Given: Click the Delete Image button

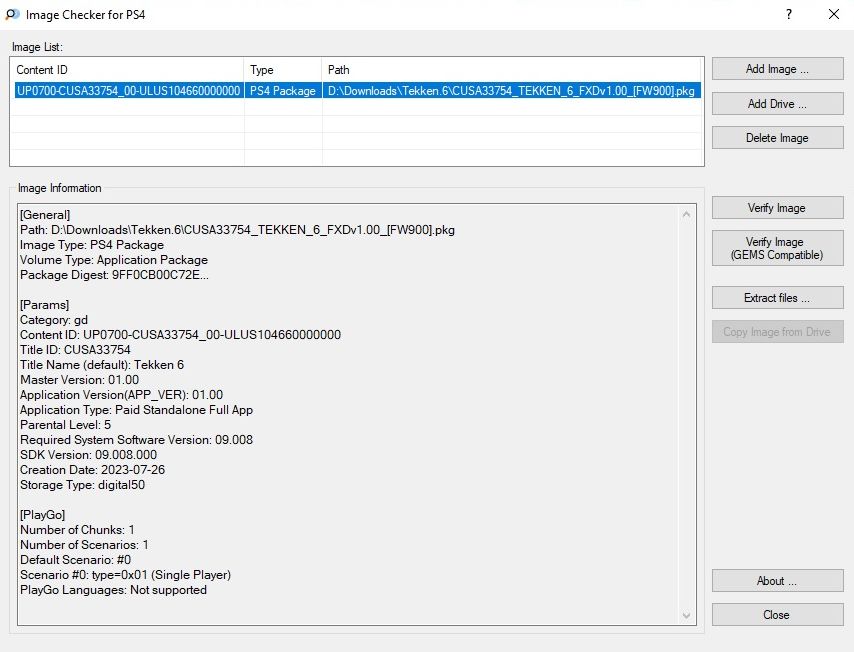Looking at the screenshot, I should 777,138.
